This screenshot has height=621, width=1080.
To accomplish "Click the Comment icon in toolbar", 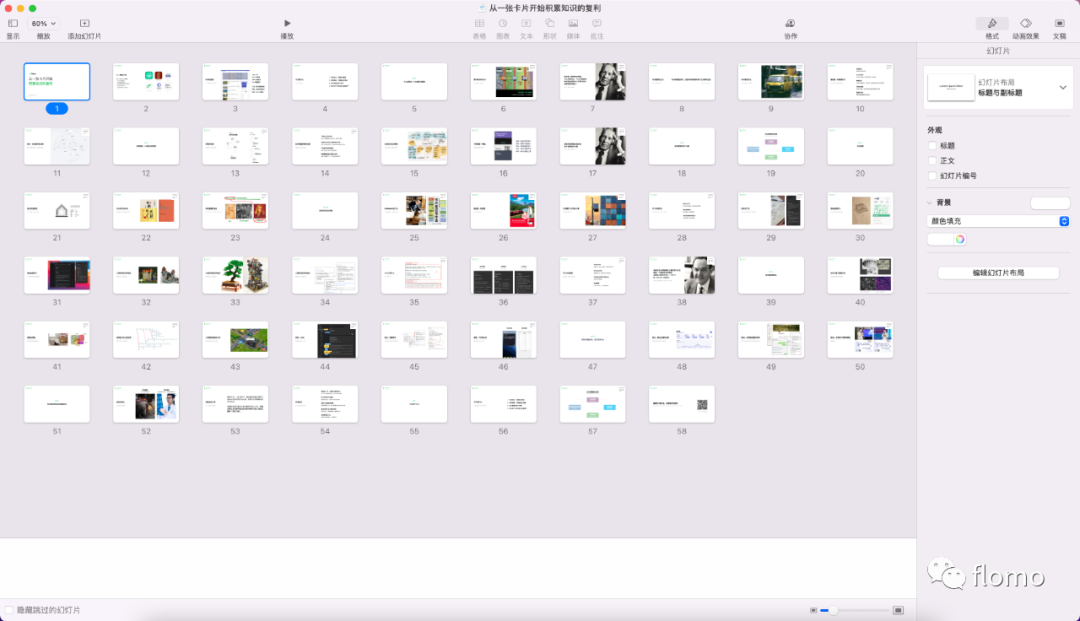I will [596, 23].
